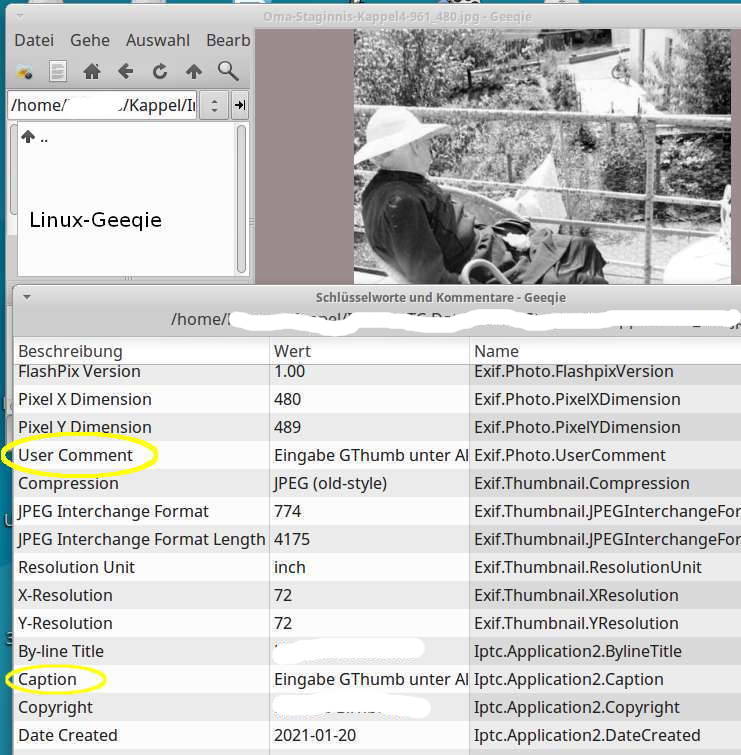741x755 pixels.
Task: Click the file list document icon
Action: click(58, 72)
